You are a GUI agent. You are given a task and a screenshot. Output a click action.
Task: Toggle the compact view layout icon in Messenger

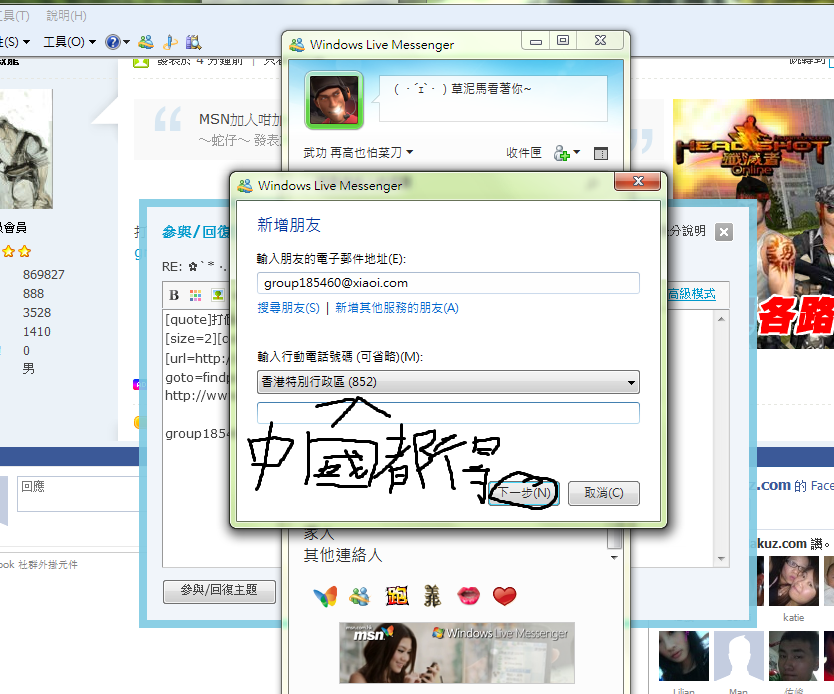coord(601,154)
